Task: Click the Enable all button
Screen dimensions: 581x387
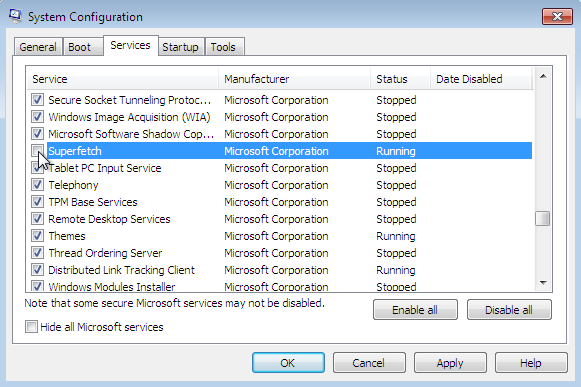Action: coord(415,310)
